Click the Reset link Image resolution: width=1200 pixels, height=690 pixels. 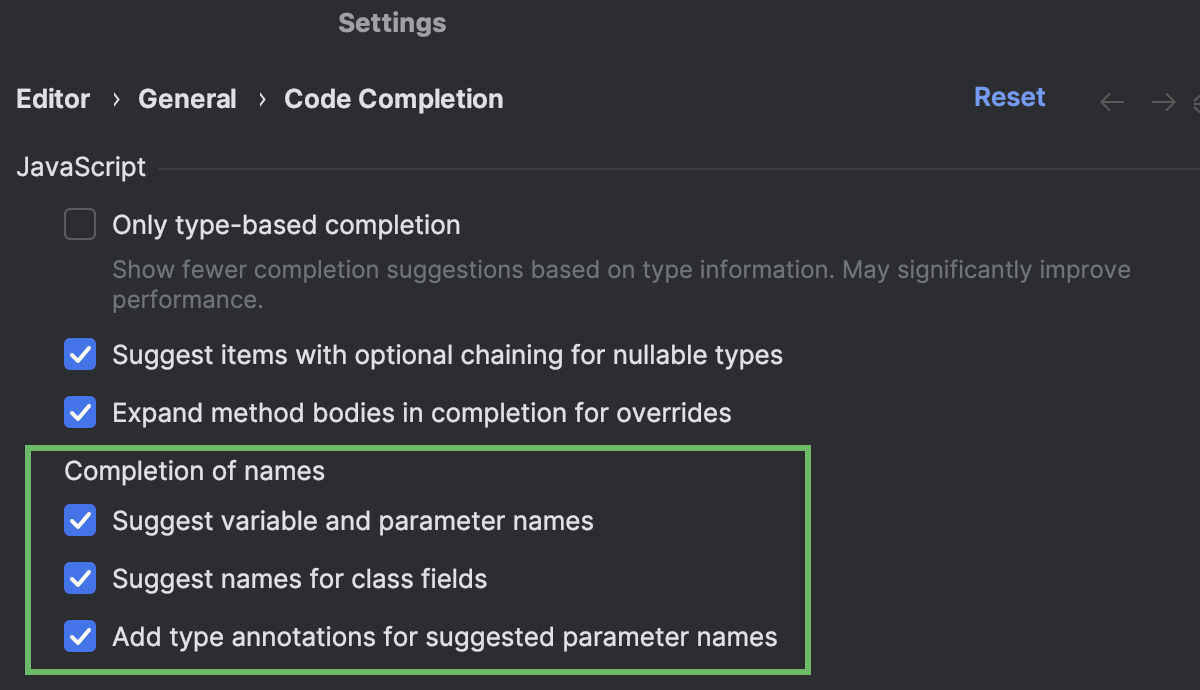coord(1009,97)
